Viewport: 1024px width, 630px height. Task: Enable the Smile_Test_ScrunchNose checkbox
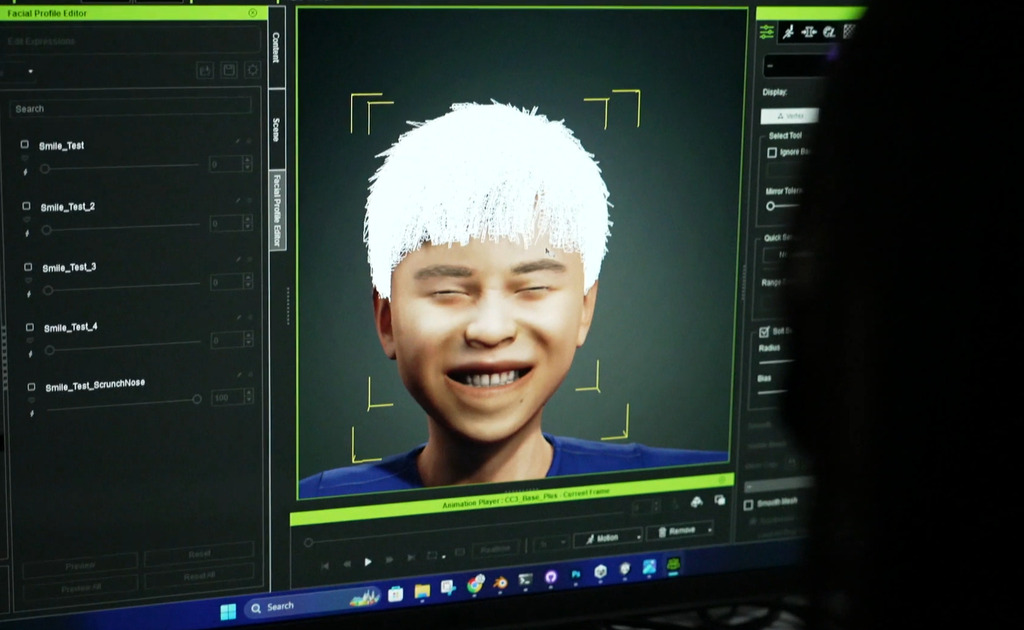pos(31,386)
